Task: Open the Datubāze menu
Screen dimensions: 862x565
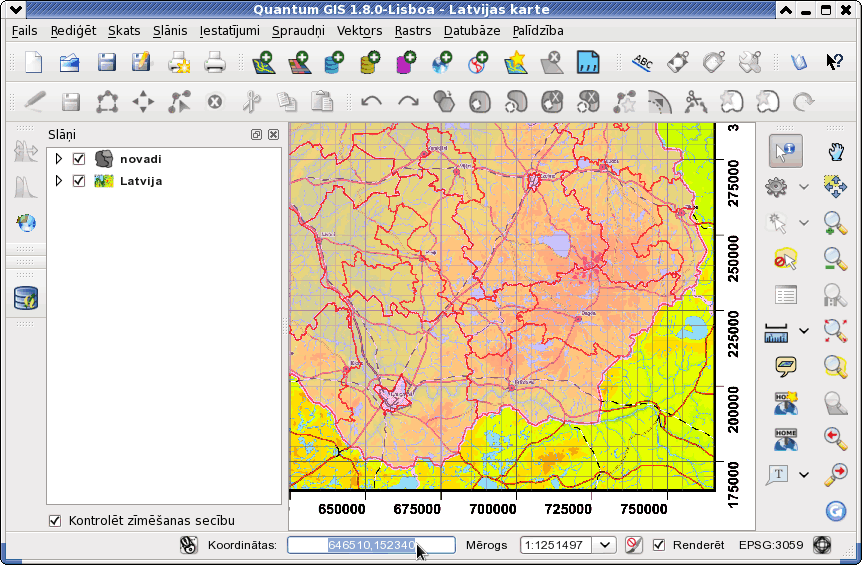Action: [x=472, y=31]
